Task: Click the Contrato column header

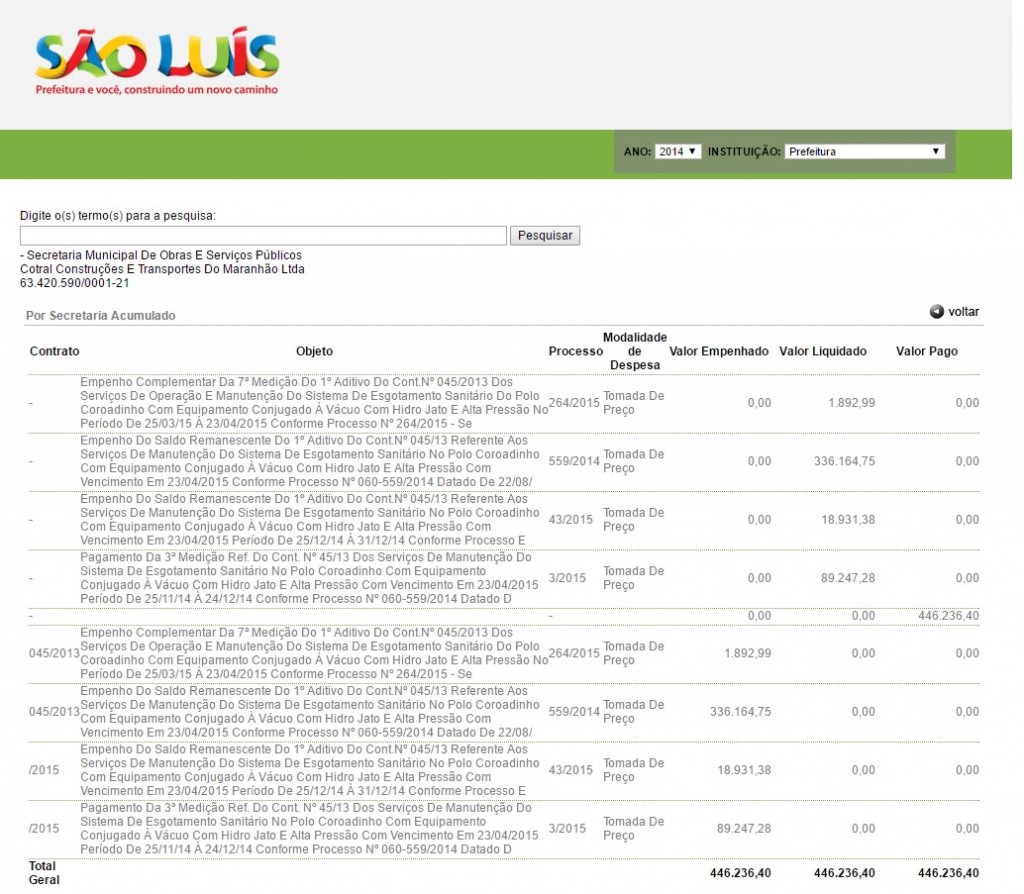Action: coord(54,352)
